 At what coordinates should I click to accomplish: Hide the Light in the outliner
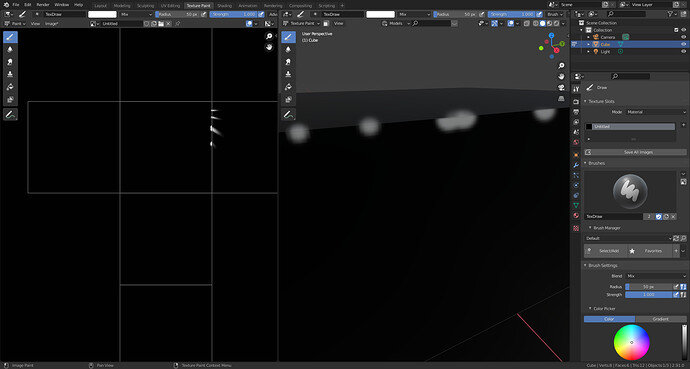(683, 51)
